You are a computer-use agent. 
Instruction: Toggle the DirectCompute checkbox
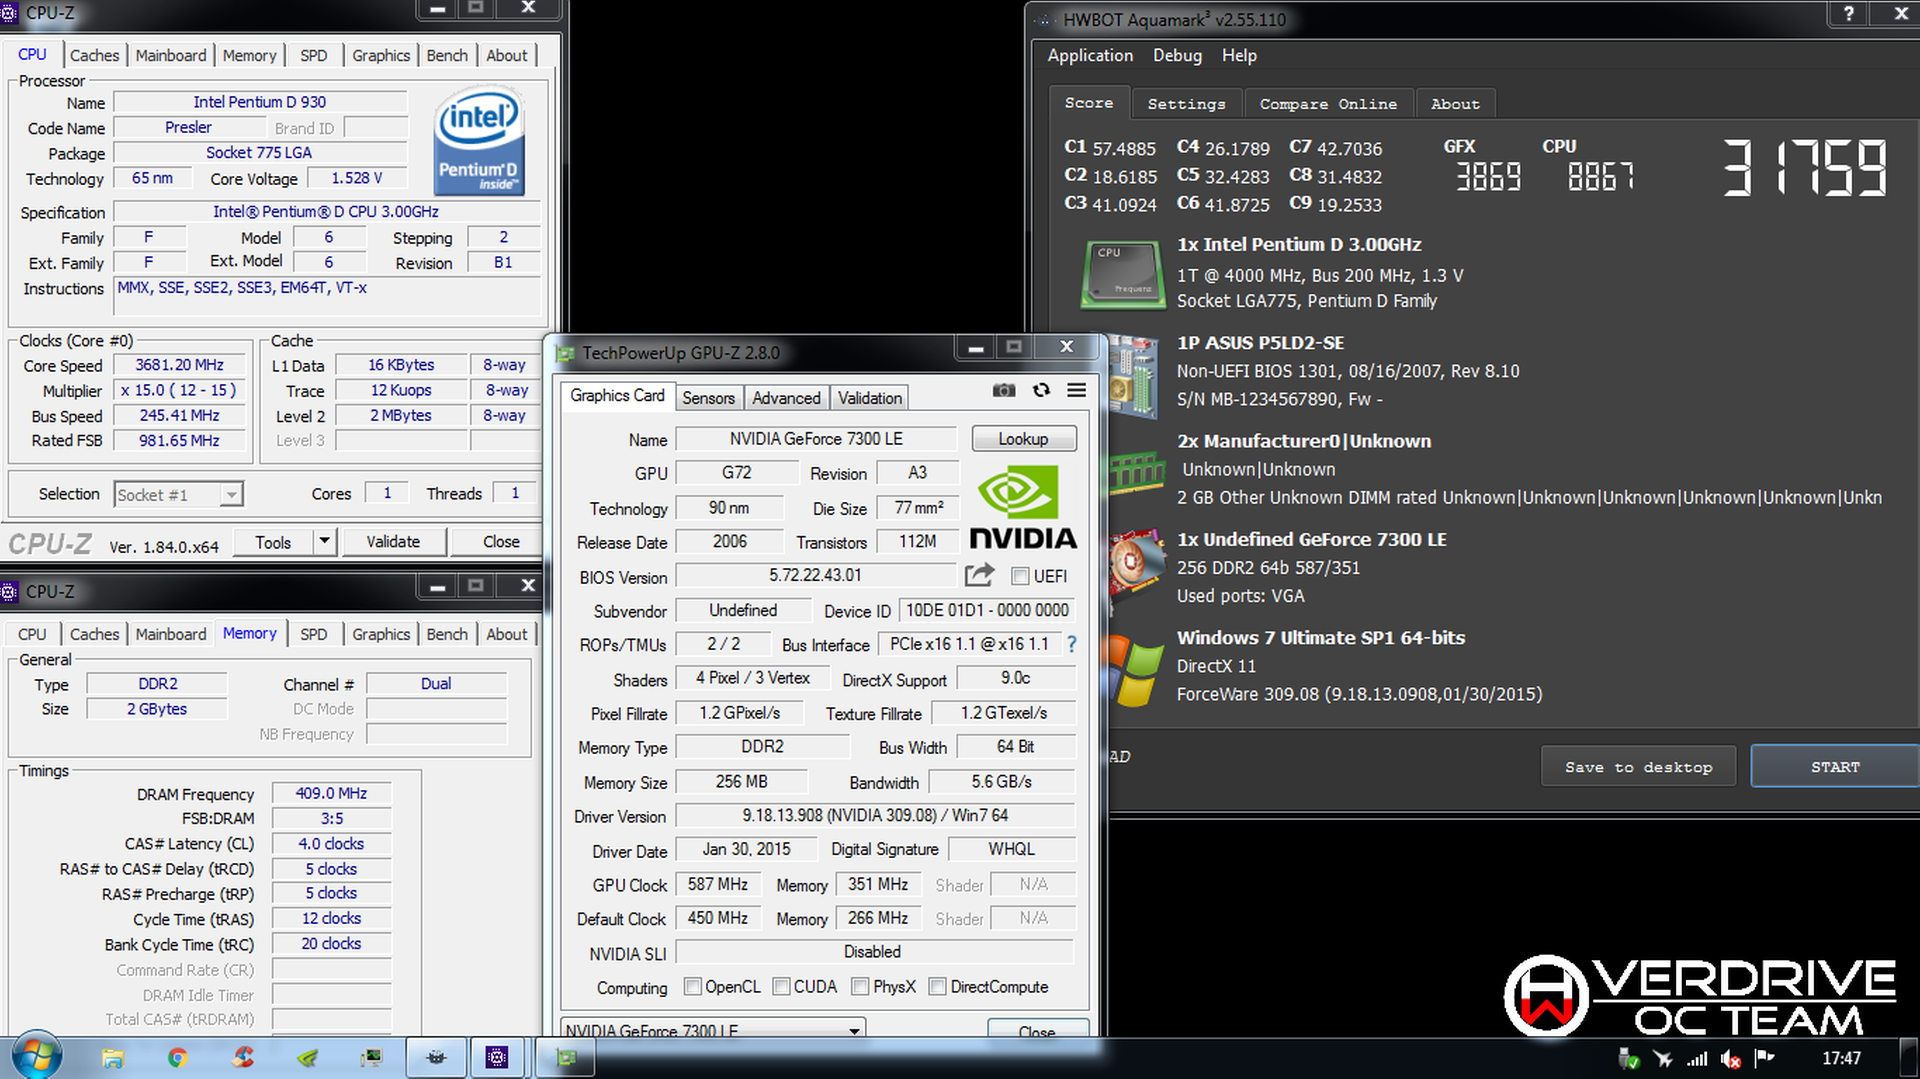click(938, 986)
